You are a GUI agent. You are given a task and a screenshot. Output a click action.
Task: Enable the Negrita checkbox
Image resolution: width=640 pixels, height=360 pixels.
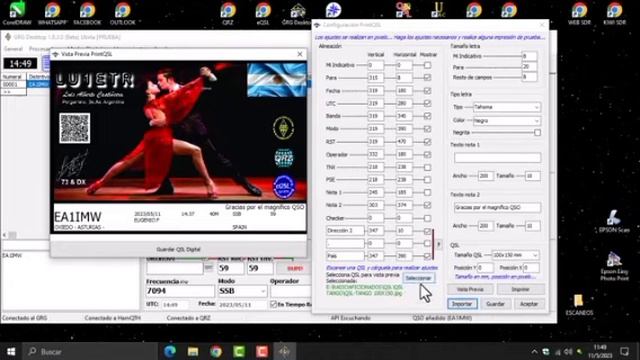[538, 133]
